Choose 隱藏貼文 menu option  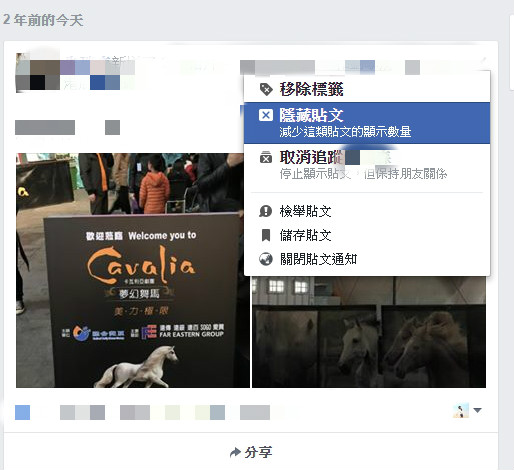367,123
